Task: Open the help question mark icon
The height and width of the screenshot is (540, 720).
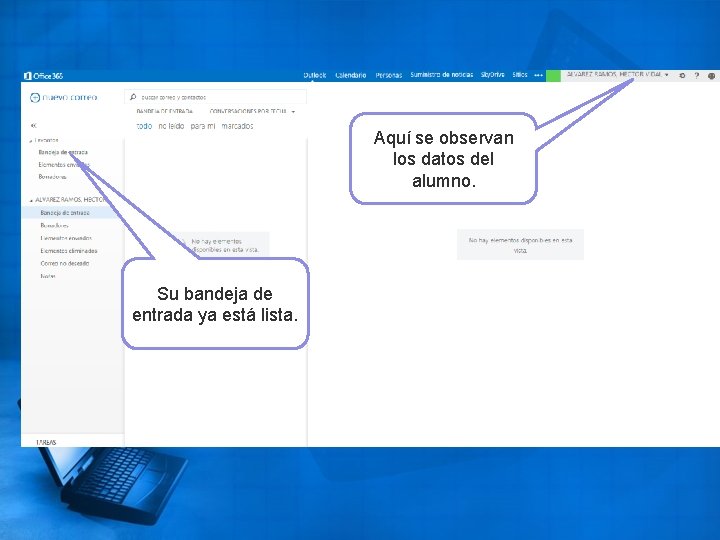Action: click(697, 75)
